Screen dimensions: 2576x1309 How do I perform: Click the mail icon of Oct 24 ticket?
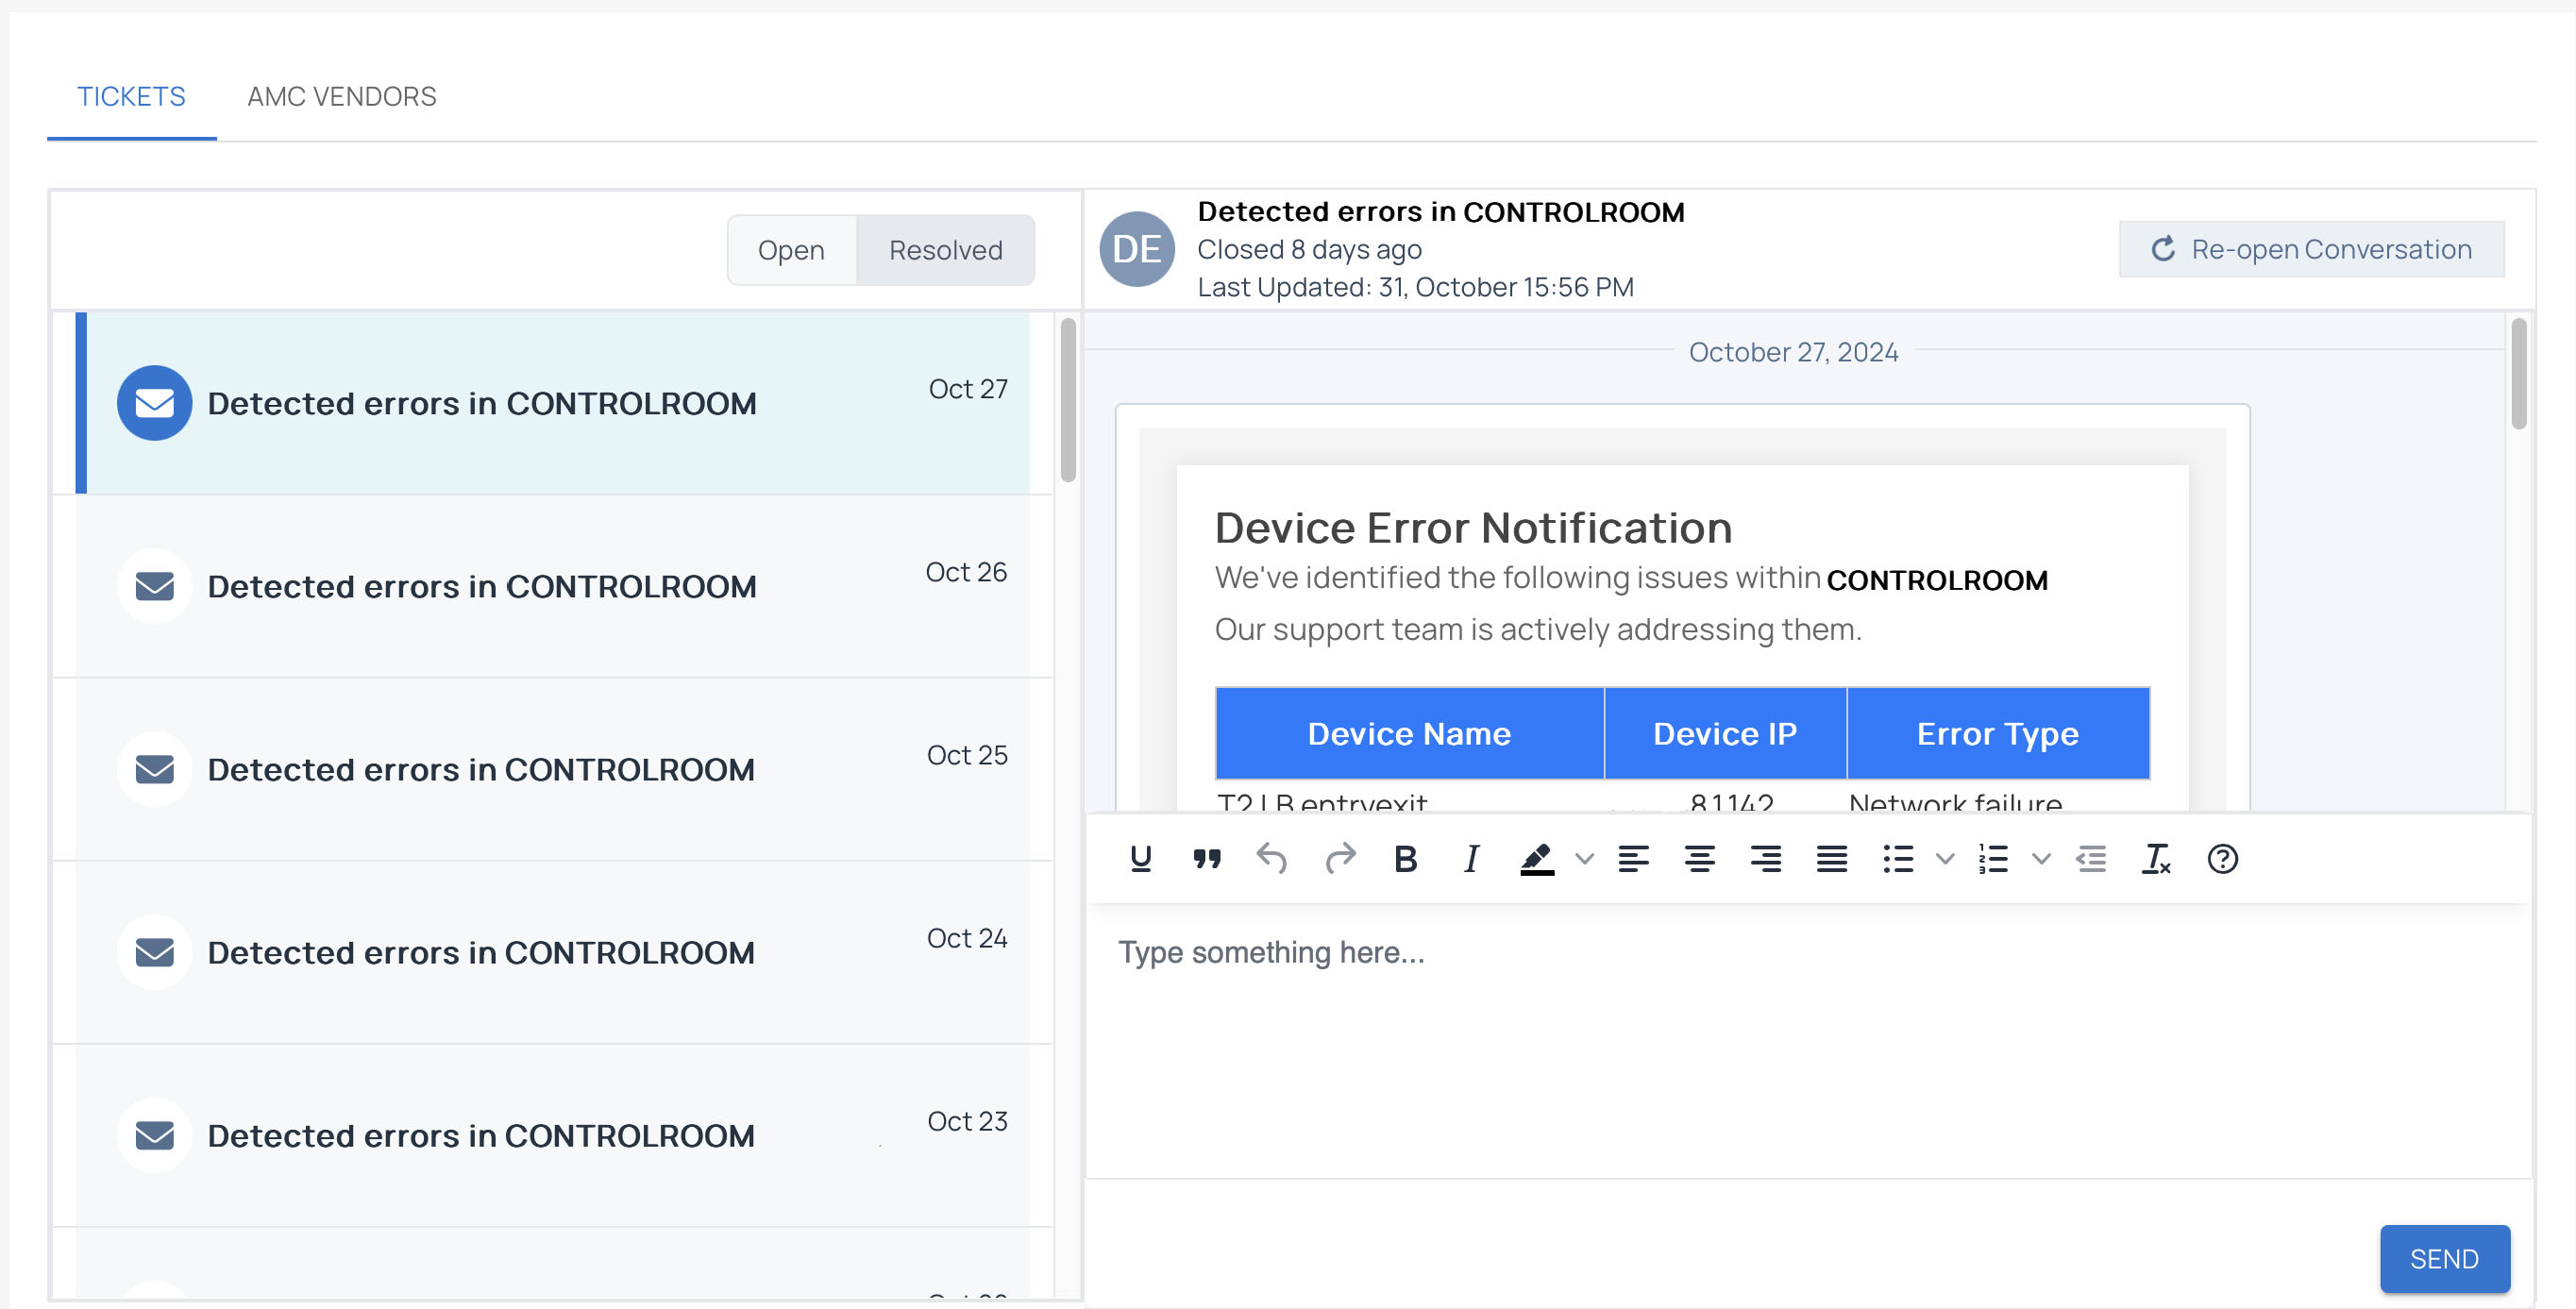[154, 952]
